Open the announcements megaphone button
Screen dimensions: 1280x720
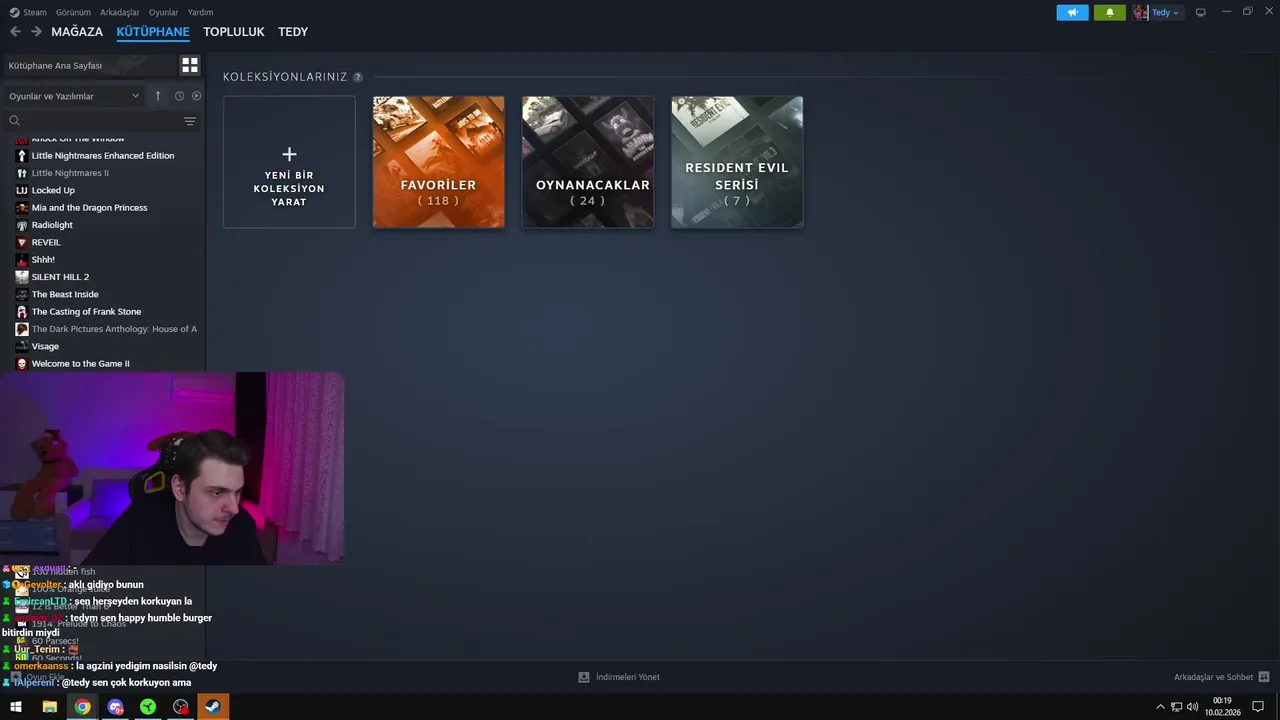coord(1072,12)
